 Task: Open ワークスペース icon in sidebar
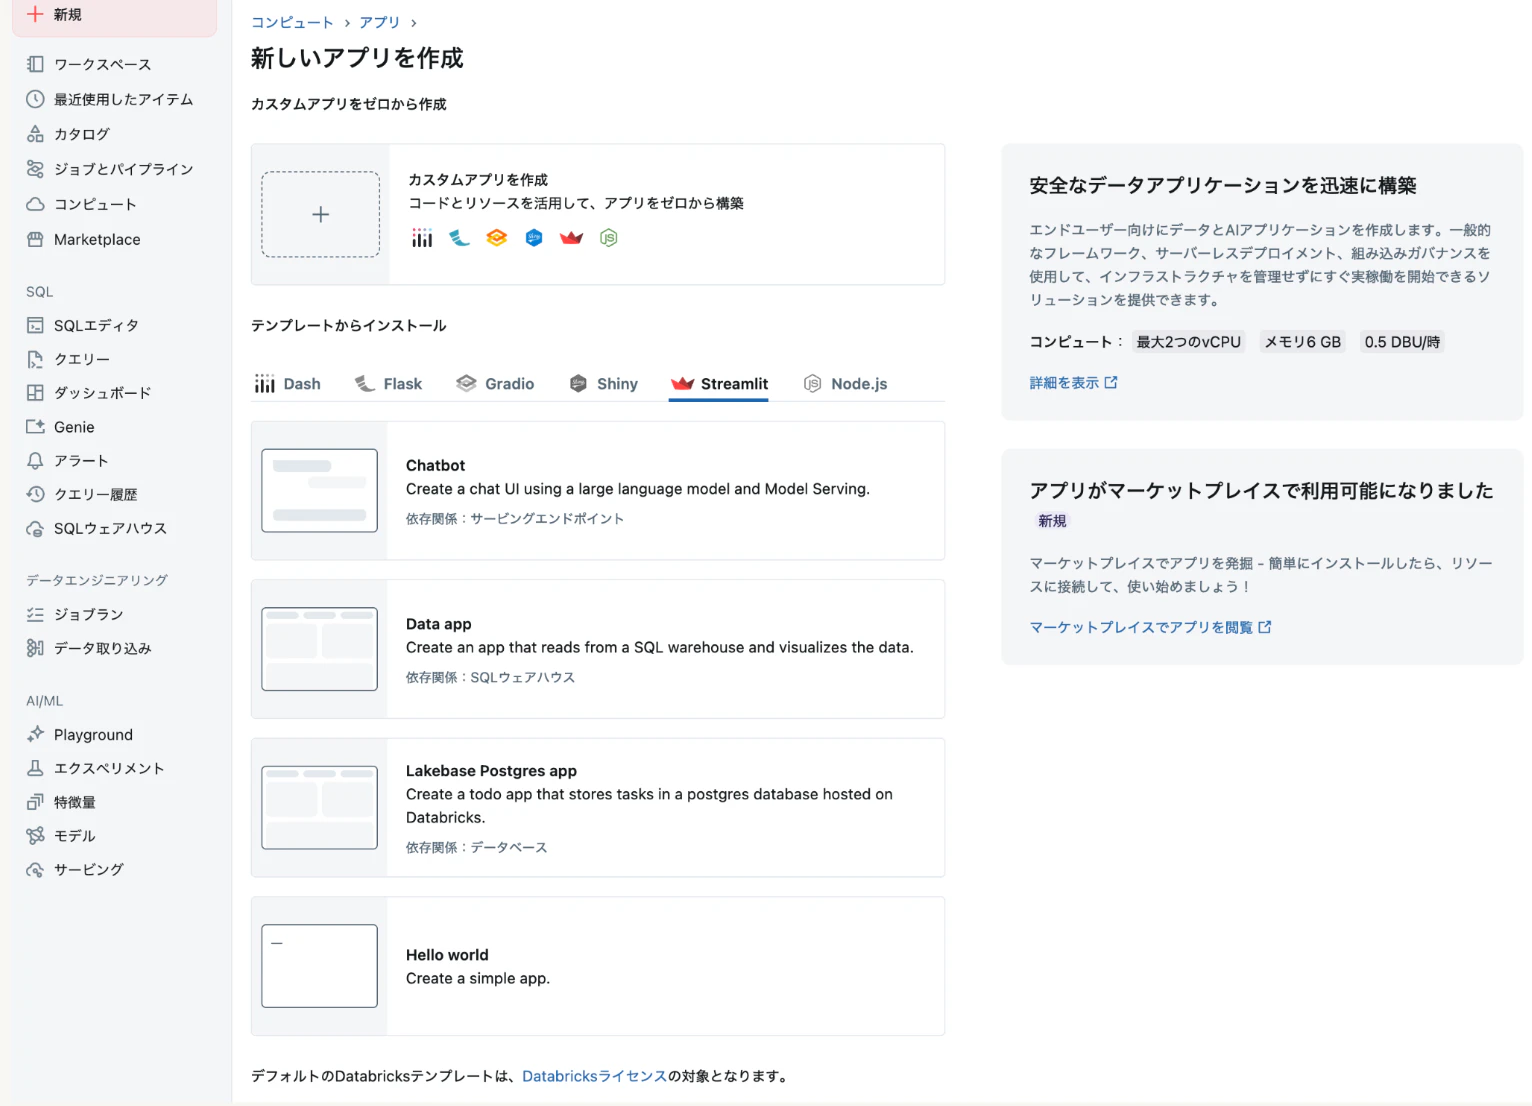[35, 64]
